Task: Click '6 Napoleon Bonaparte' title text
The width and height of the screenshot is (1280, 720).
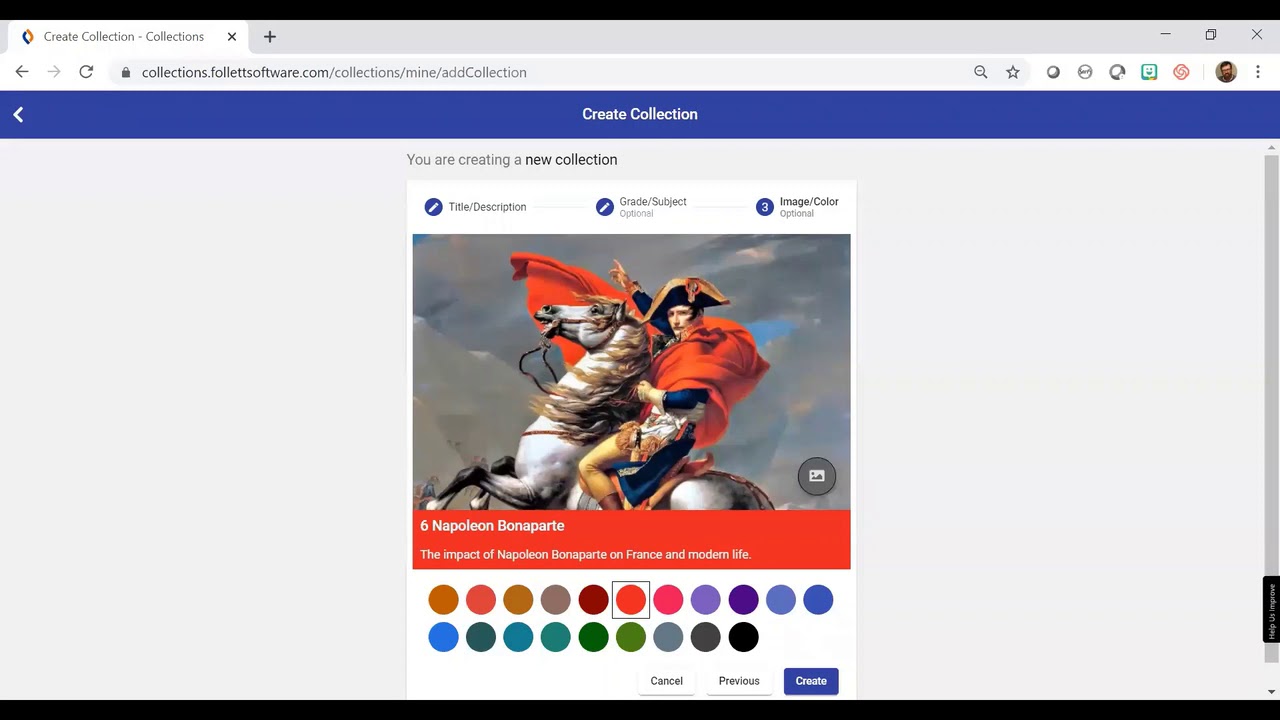Action: [x=492, y=526]
